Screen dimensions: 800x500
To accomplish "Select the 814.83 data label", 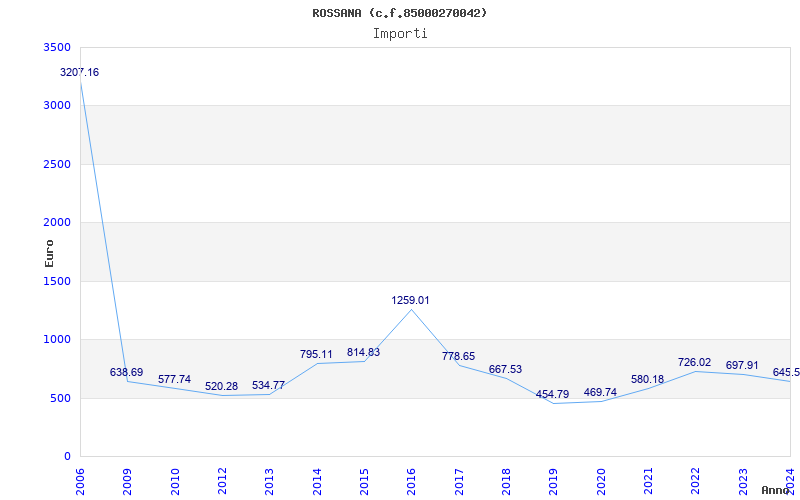I will [x=363, y=352].
